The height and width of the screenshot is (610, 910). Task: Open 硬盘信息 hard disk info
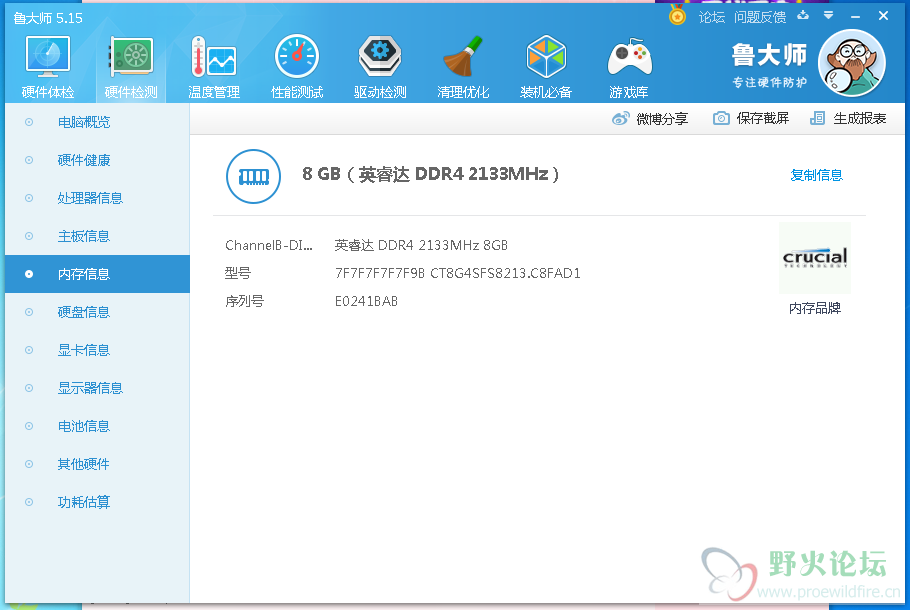point(97,312)
